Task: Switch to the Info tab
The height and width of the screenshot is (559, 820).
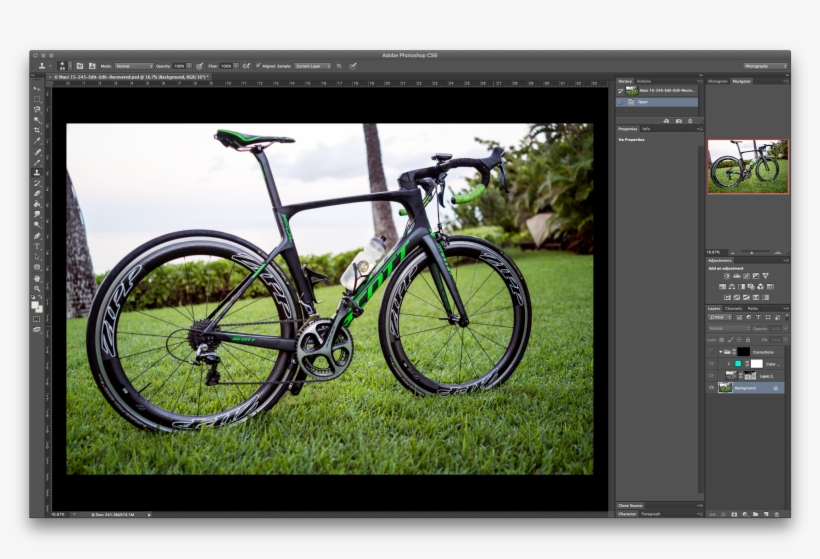Action: pos(646,129)
